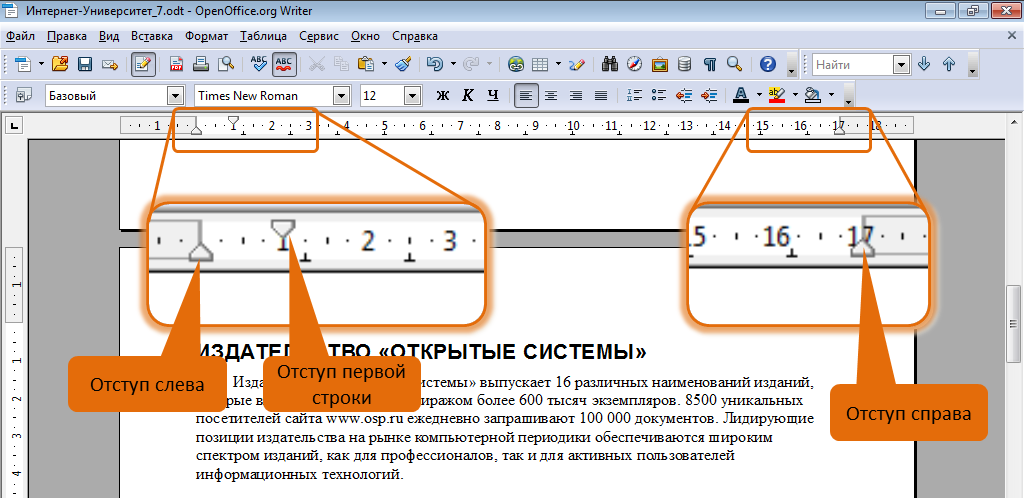Click inside the Найти search field
Viewport: 1024px width, 498px height.
[x=854, y=64]
